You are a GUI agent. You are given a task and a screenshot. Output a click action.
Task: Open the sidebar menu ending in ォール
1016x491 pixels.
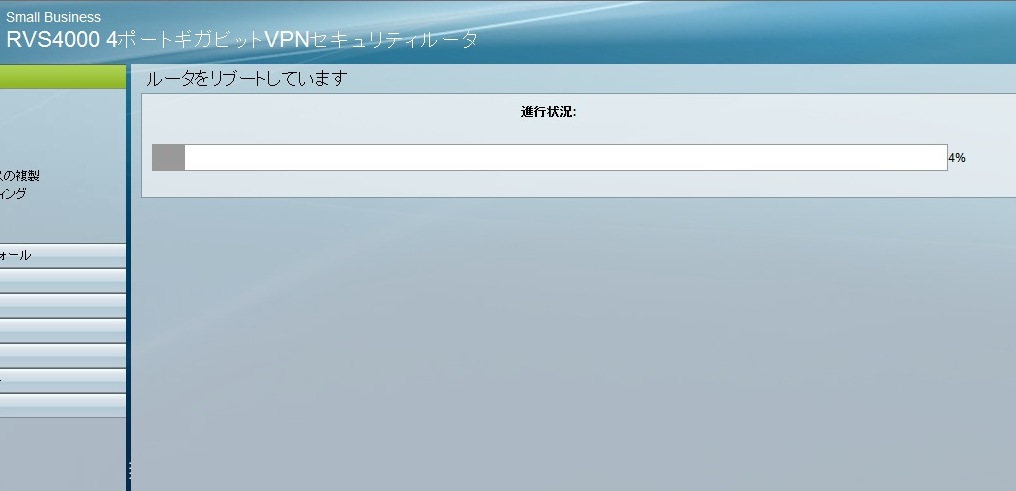pos(63,255)
